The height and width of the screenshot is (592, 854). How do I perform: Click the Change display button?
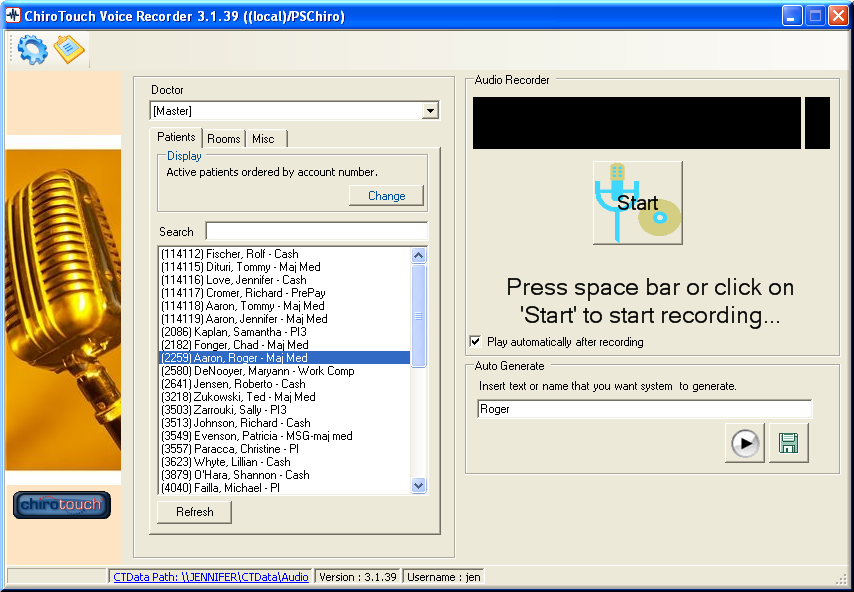pyautogui.click(x=386, y=196)
